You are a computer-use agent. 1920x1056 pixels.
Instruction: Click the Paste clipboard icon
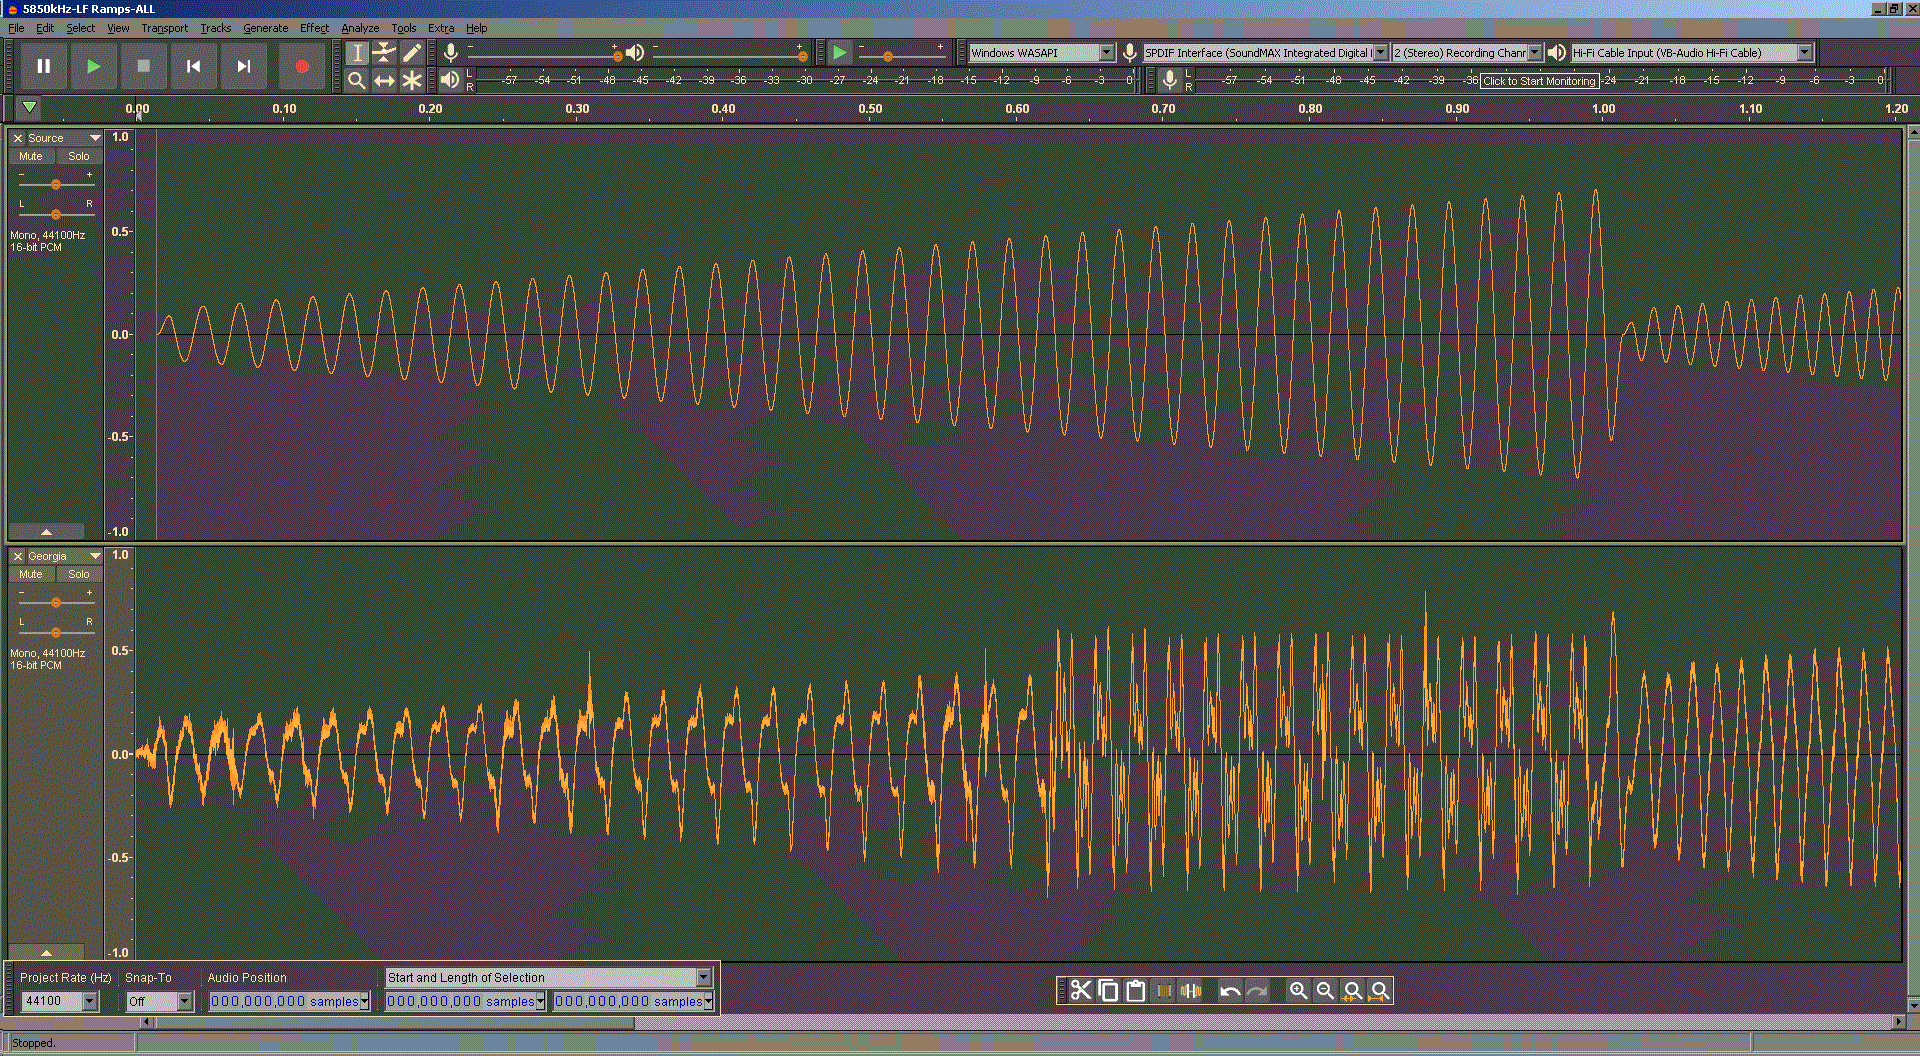(x=1135, y=990)
